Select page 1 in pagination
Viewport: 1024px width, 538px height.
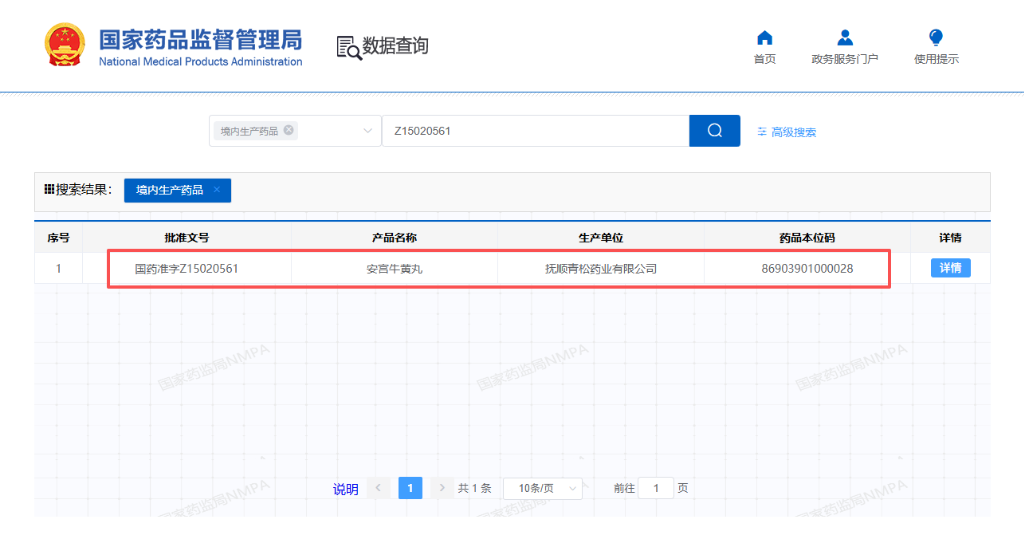point(410,488)
